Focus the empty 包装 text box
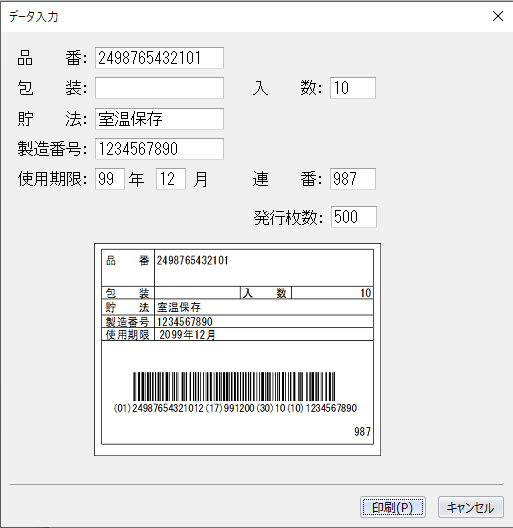Screen dimensions: 513x528 159,88
